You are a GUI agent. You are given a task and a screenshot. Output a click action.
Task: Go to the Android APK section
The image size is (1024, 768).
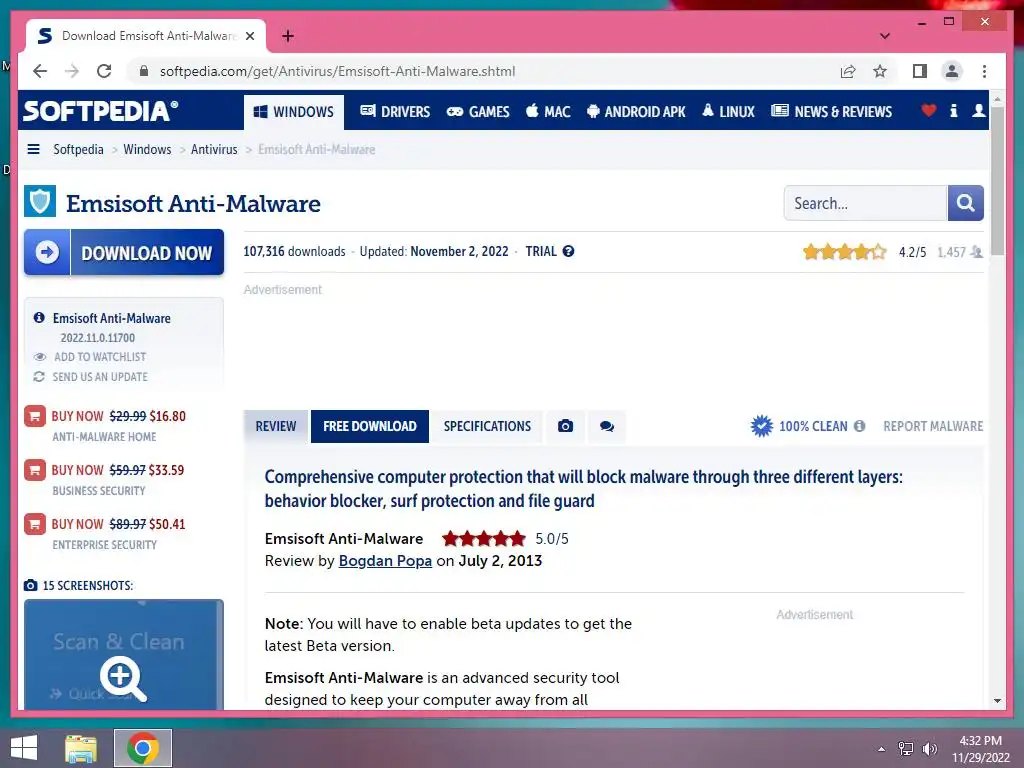click(636, 112)
